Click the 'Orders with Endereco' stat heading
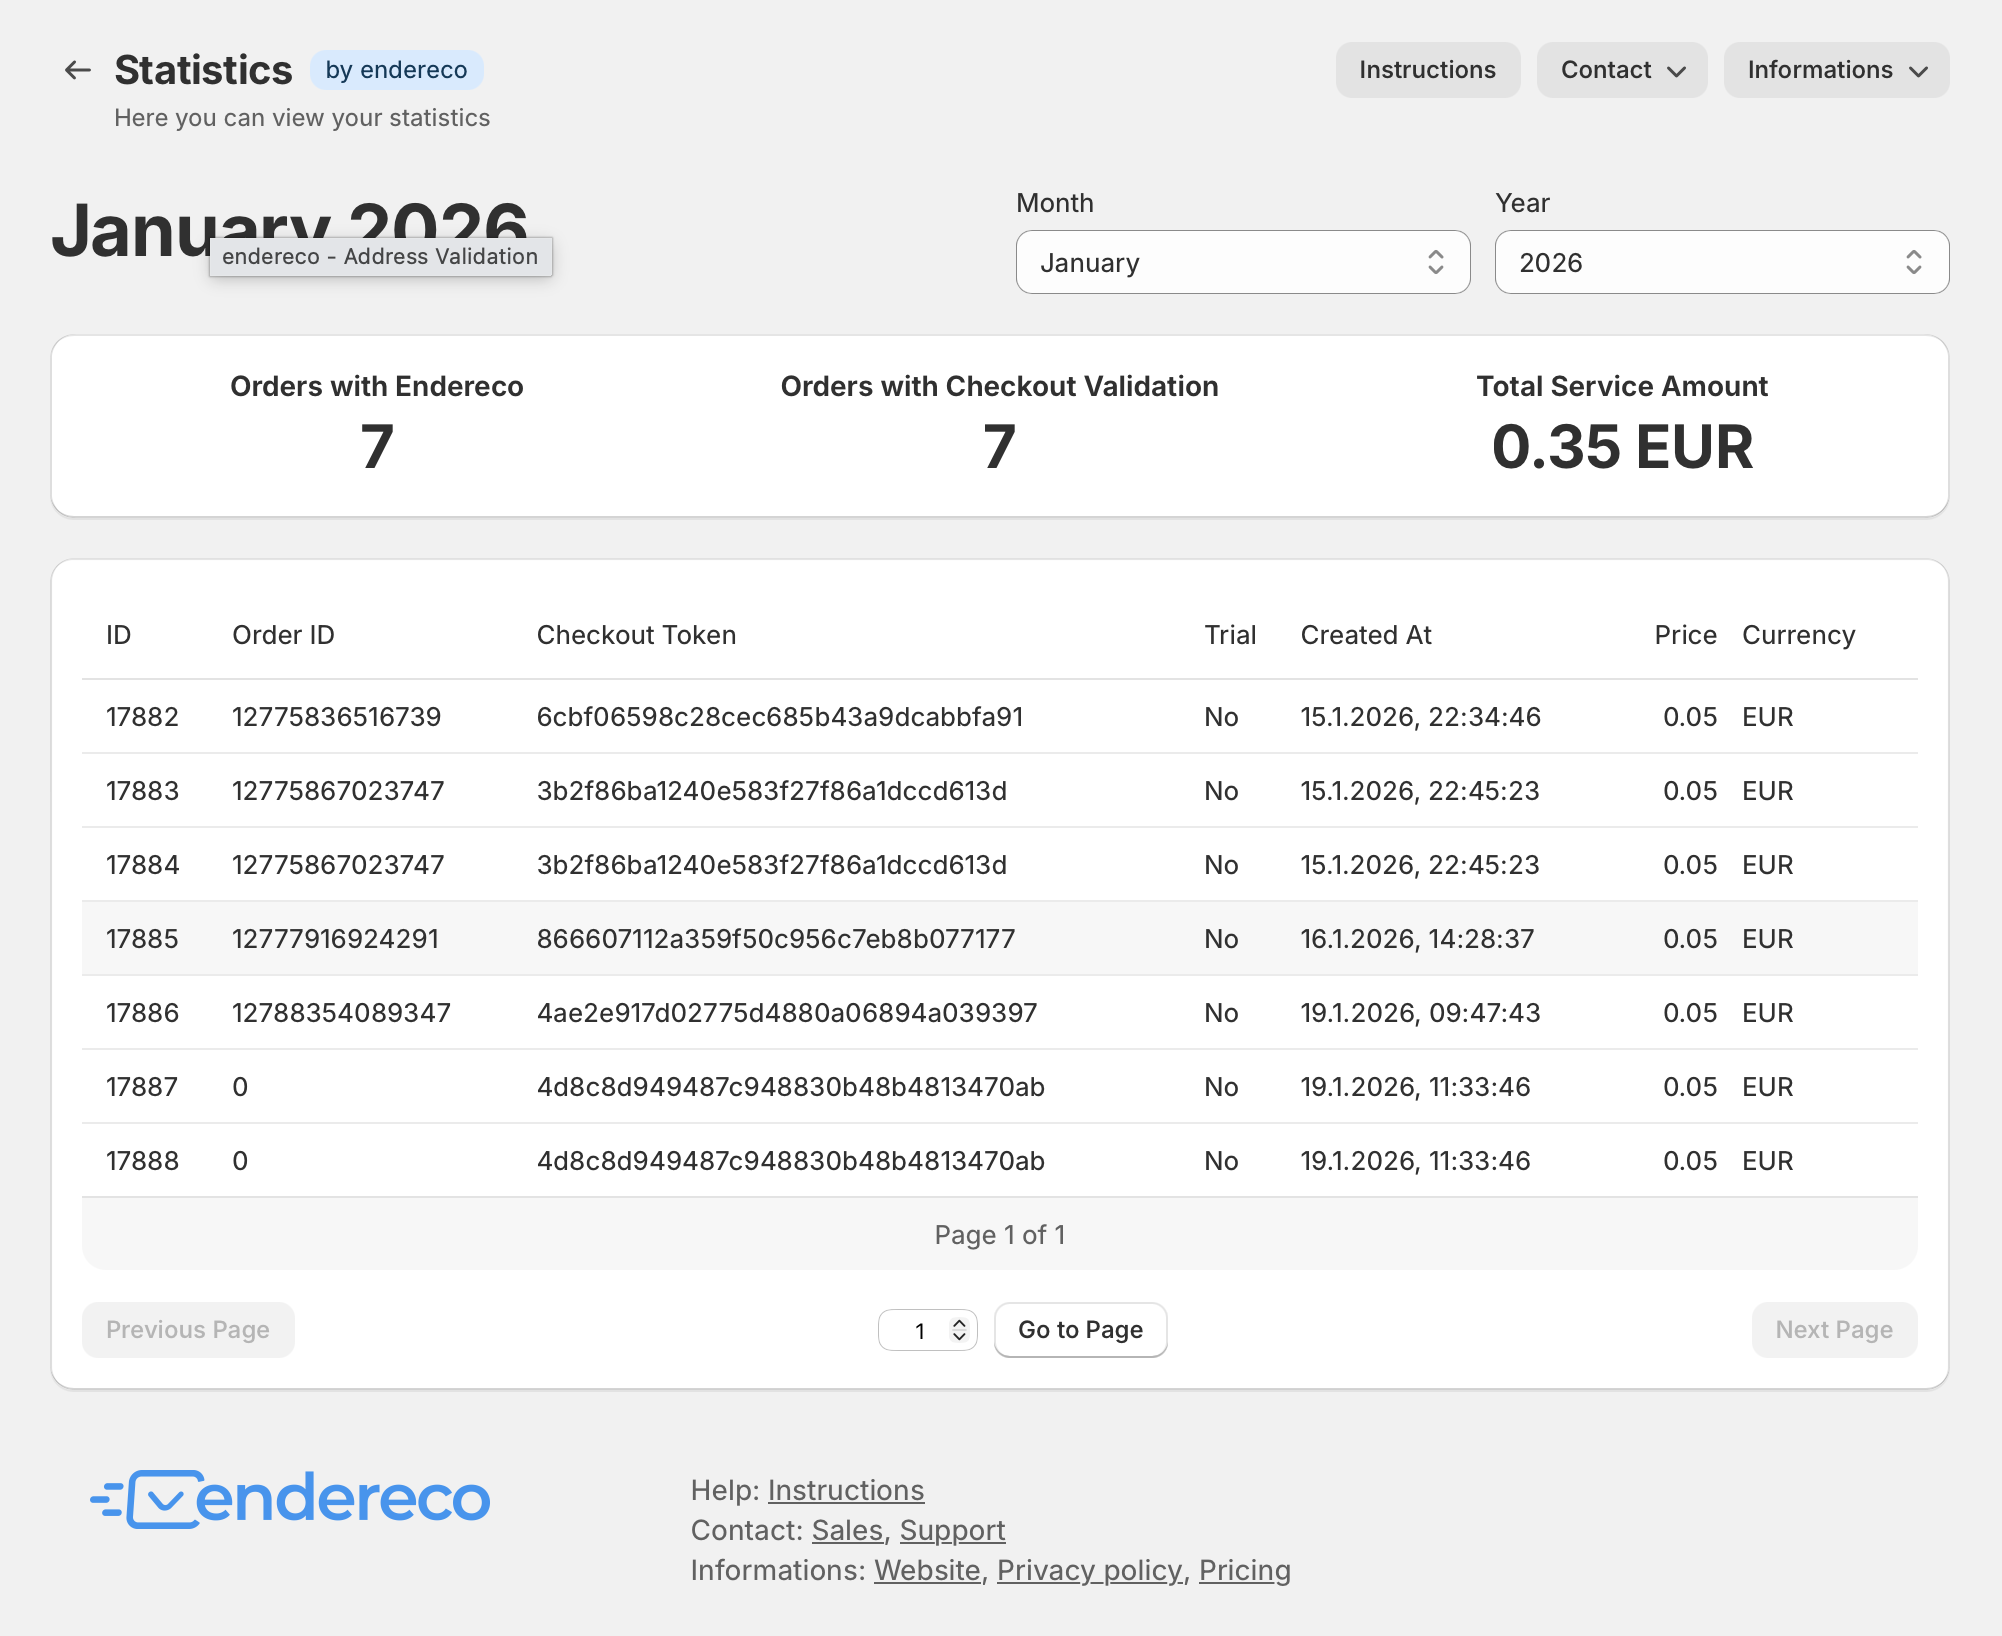 coord(377,386)
